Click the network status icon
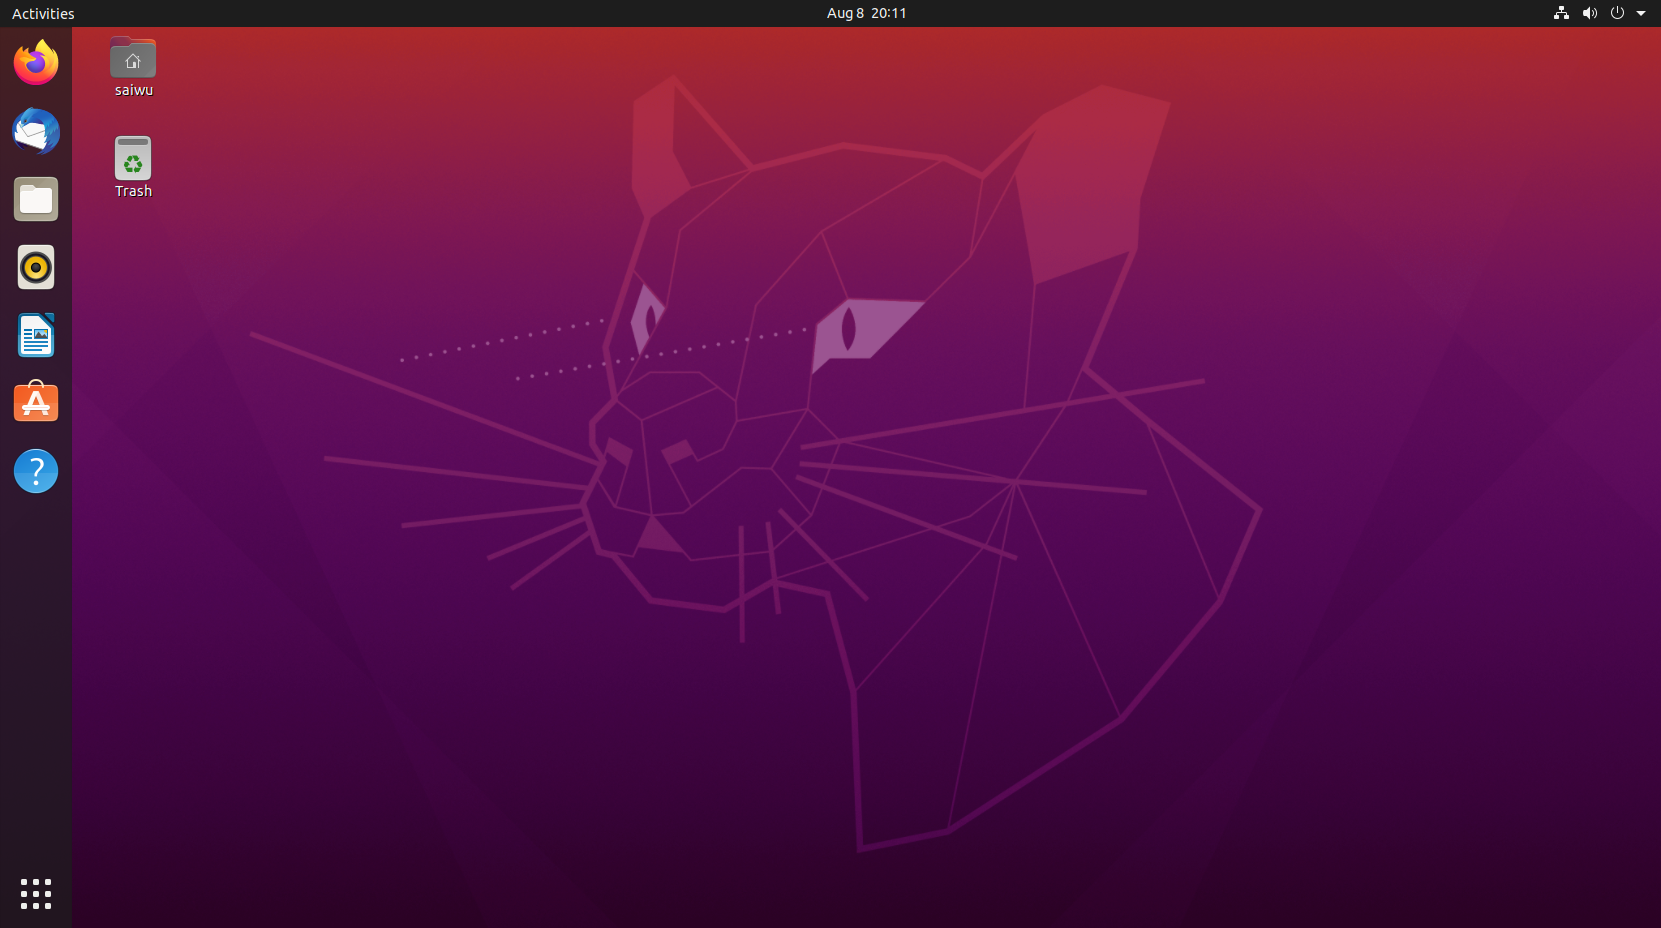Viewport: 1661px width, 928px height. tap(1561, 13)
